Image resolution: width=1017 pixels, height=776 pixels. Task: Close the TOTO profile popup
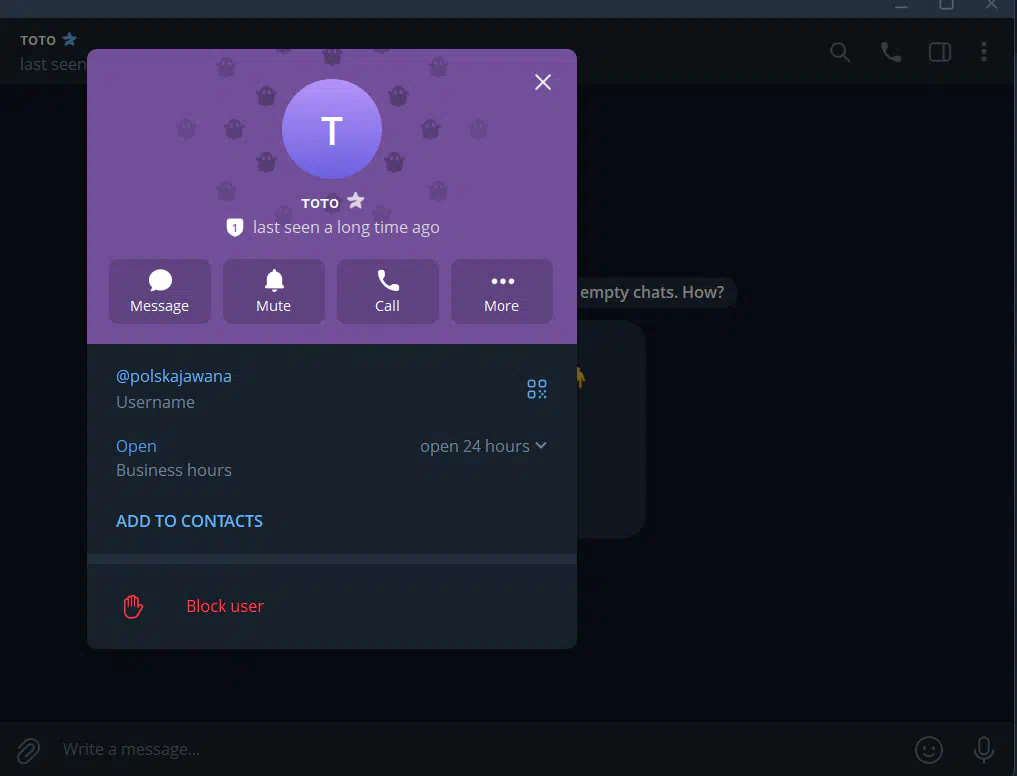click(x=543, y=82)
